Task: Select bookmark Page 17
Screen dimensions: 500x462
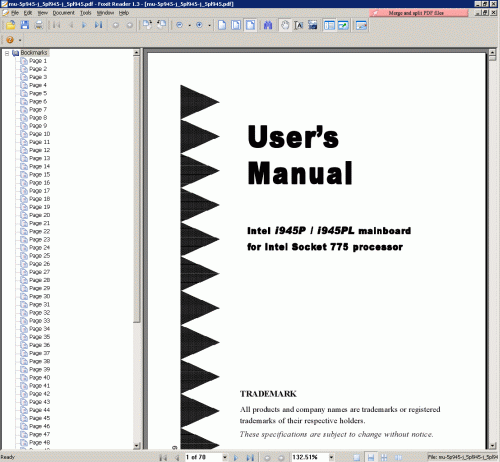Action: (x=39, y=191)
